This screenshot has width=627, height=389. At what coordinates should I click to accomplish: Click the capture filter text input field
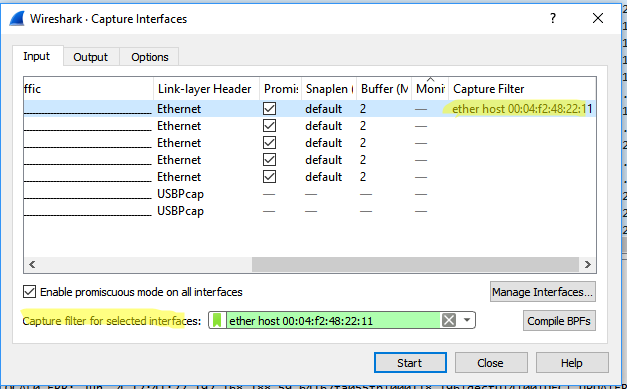pyautogui.click(x=333, y=320)
